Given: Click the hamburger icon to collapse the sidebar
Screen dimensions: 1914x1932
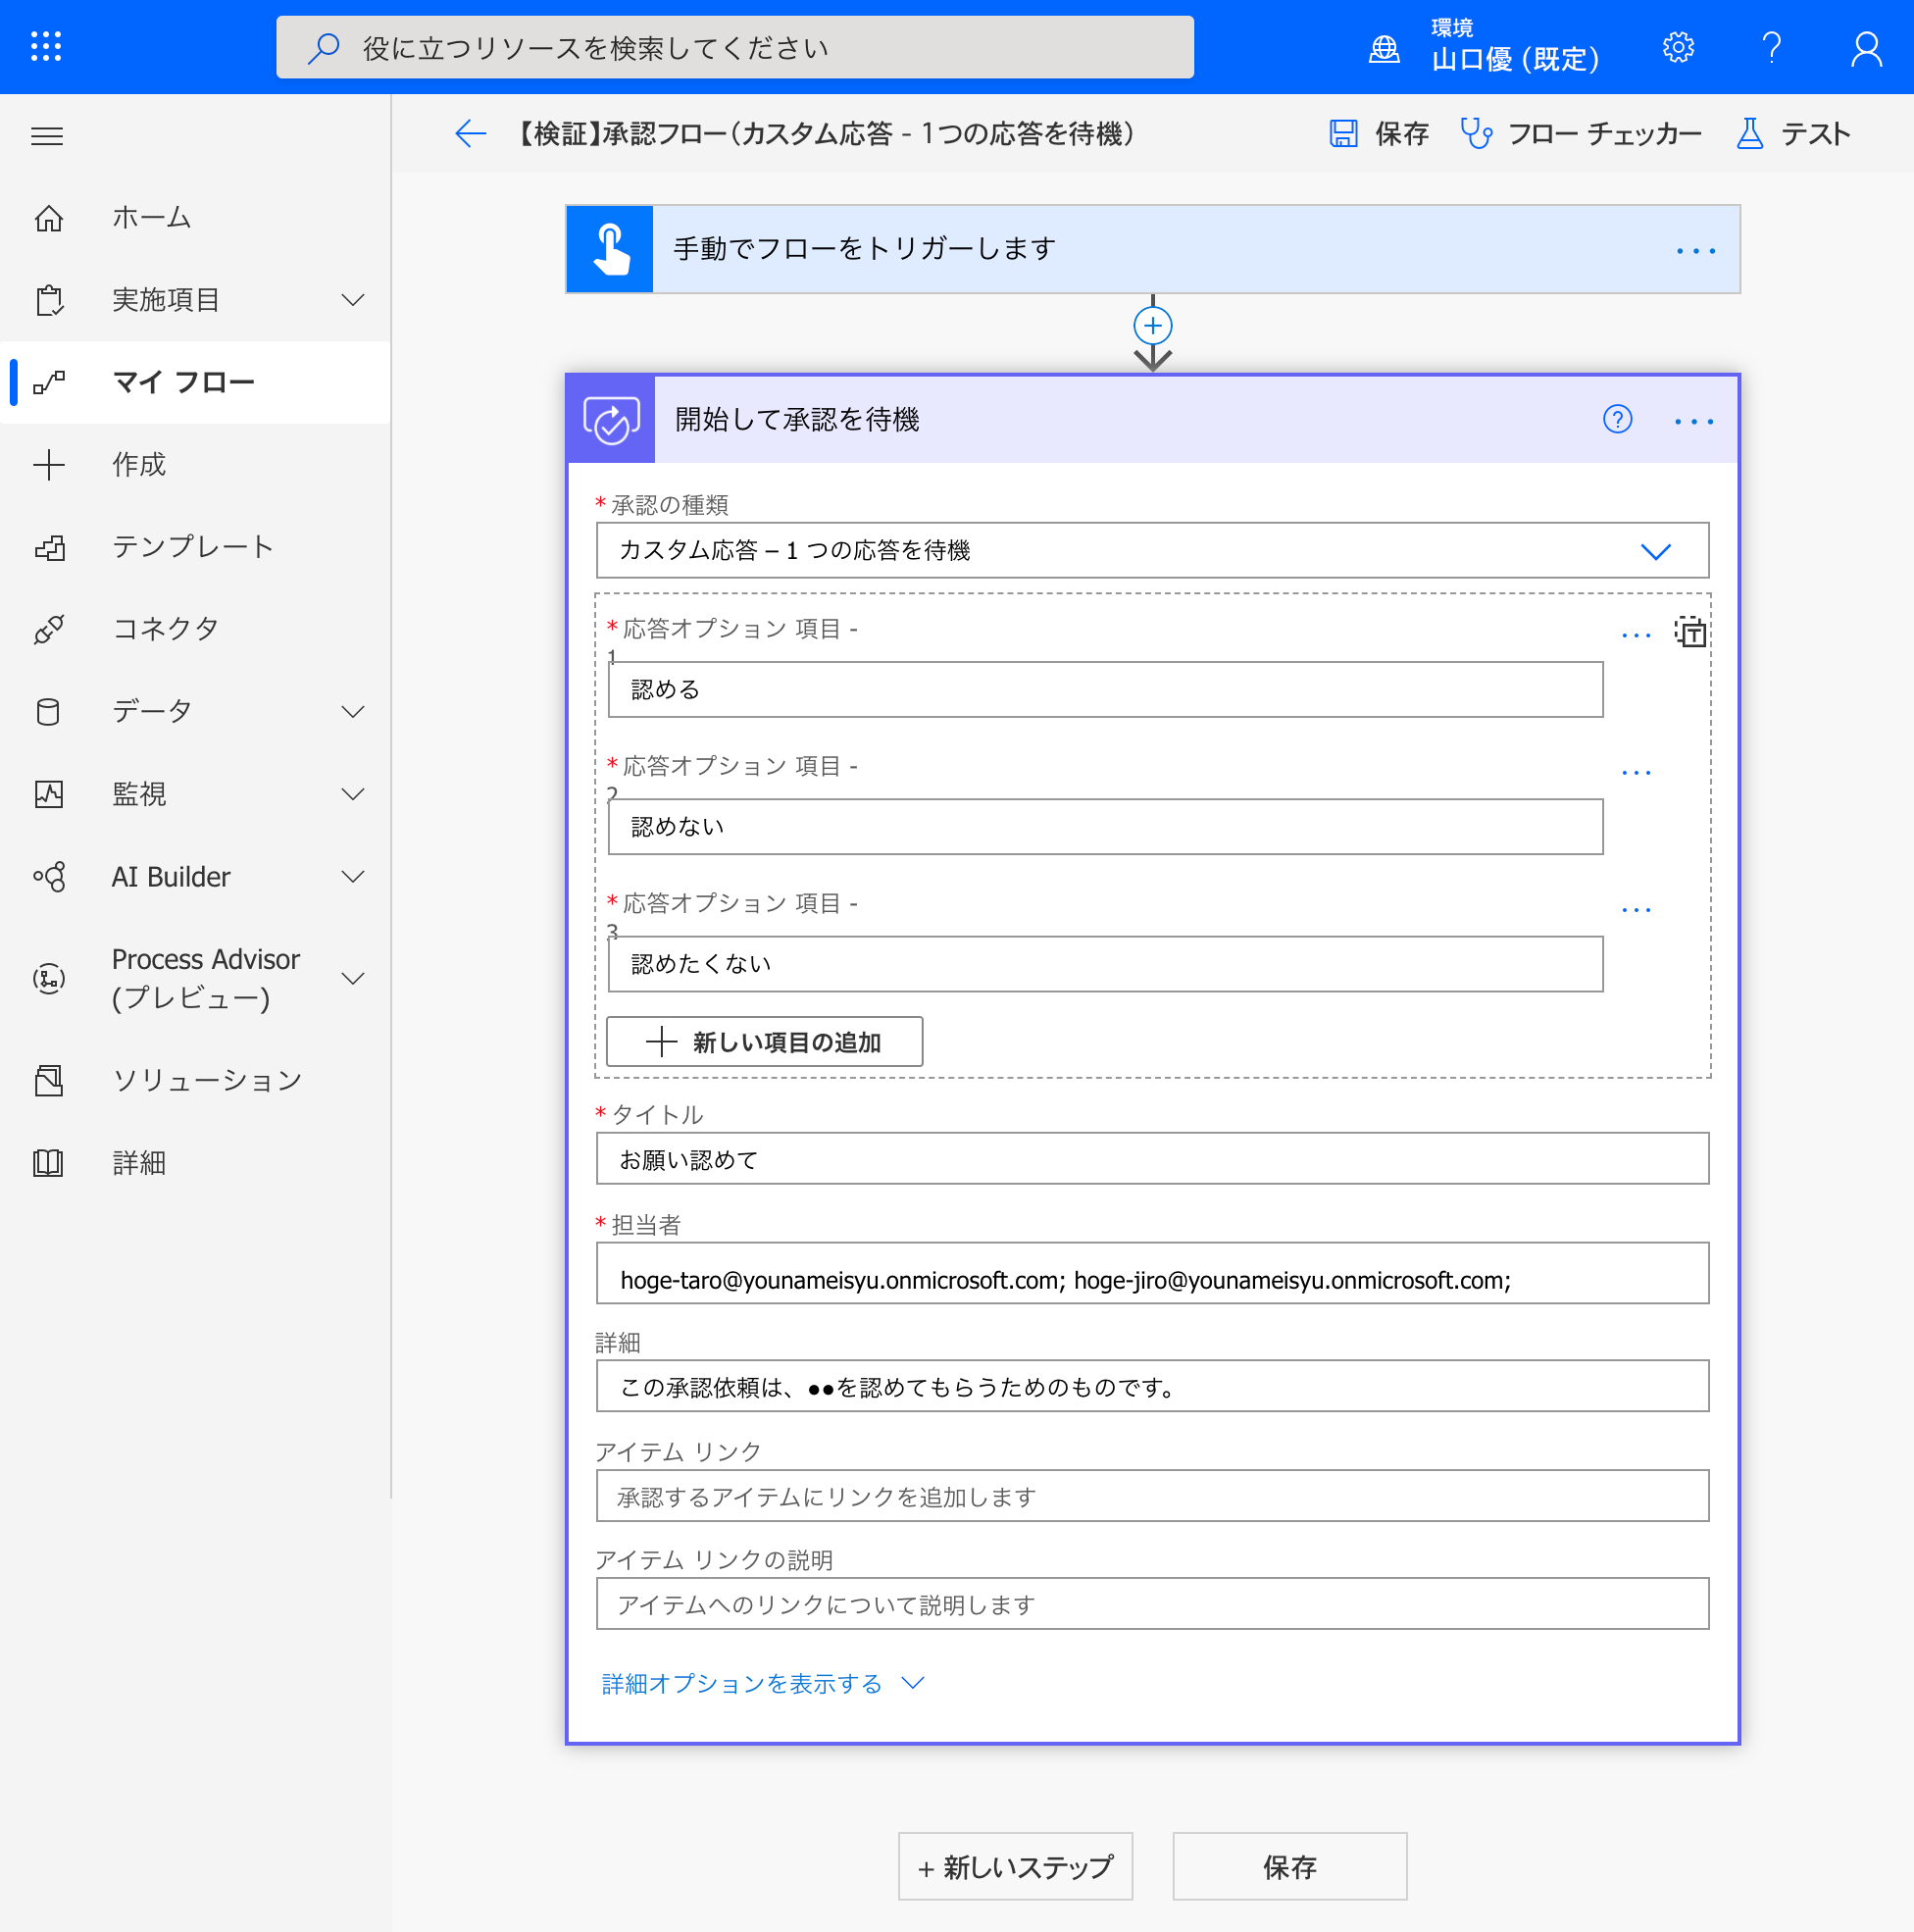Looking at the screenshot, I should point(47,136).
